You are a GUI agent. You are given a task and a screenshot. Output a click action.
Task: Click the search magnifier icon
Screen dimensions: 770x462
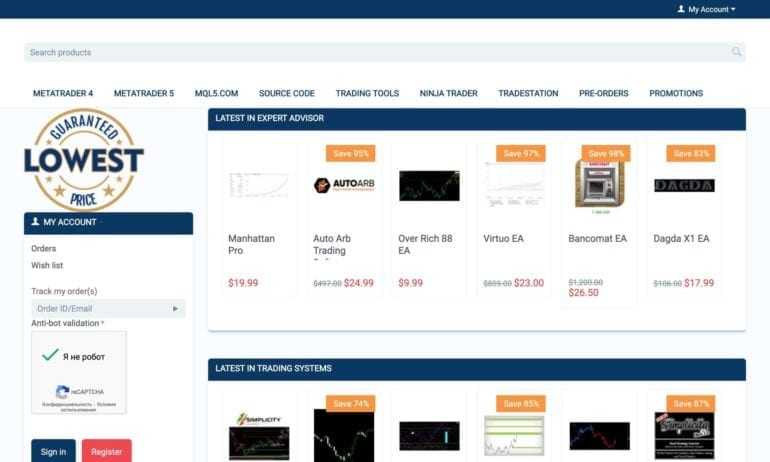click(x=736, y=52)
